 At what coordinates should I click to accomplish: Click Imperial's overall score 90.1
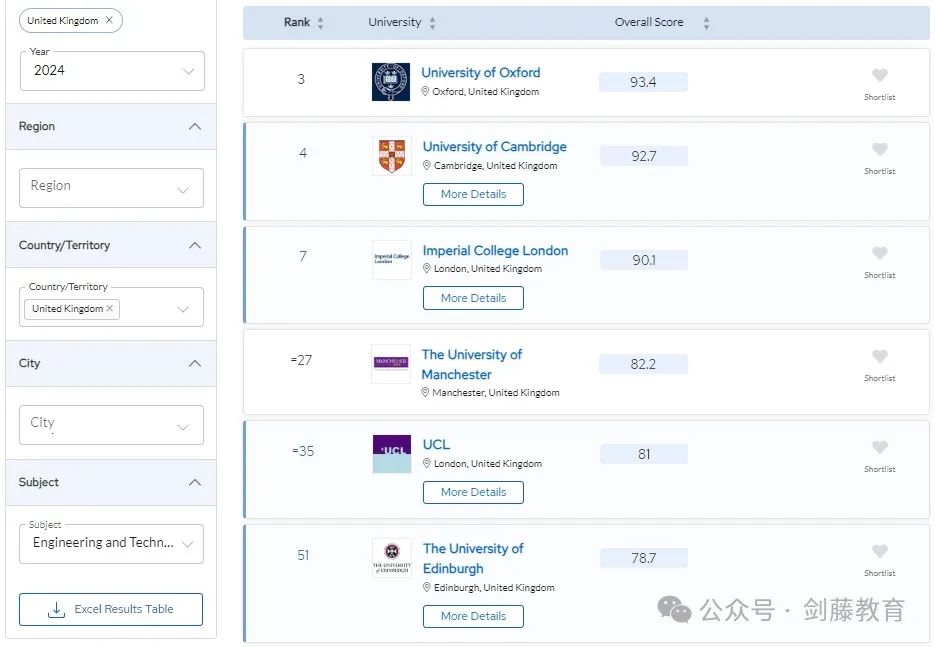click(644, 260)
